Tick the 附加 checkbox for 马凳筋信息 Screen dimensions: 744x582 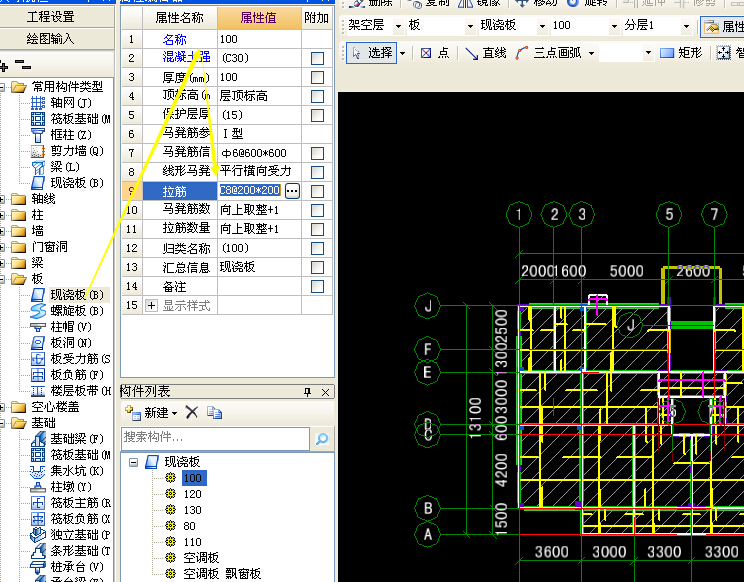[317, 153]
